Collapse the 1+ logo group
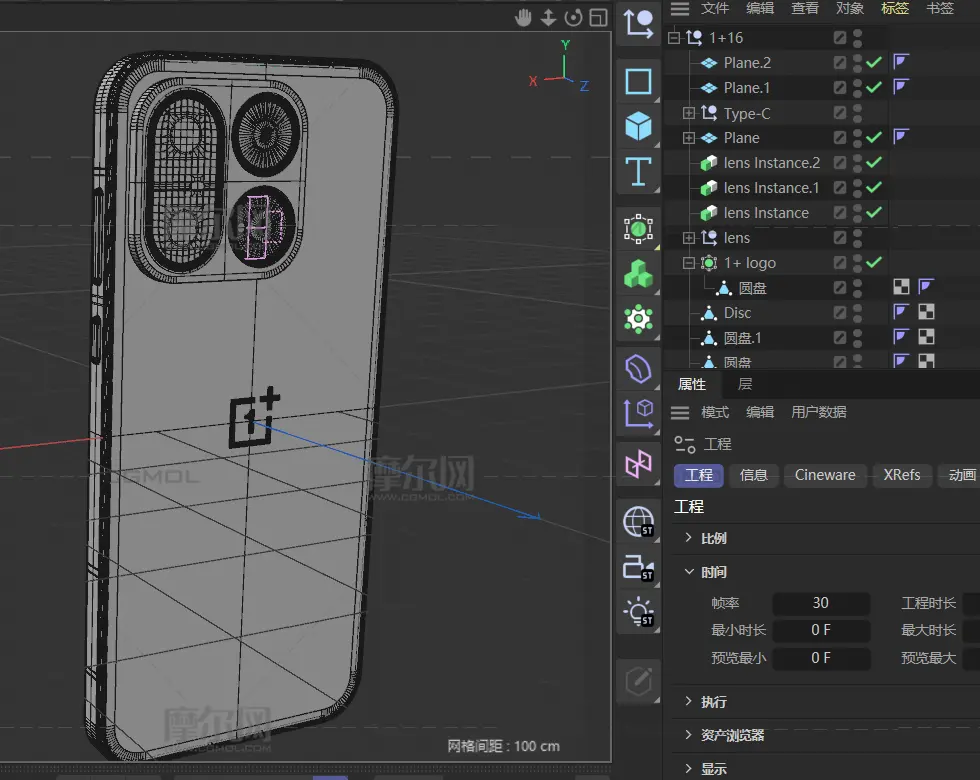 tap(689, 263)
